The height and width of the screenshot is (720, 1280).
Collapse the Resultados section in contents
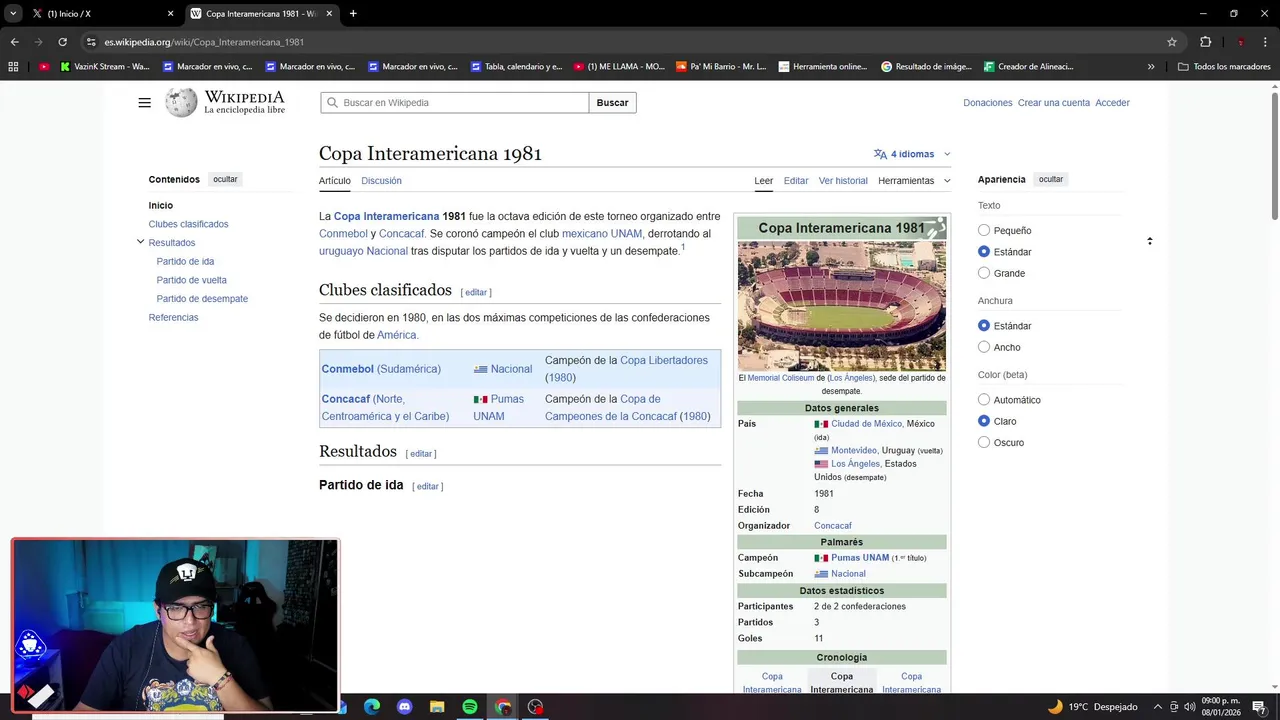pos(140,242)
